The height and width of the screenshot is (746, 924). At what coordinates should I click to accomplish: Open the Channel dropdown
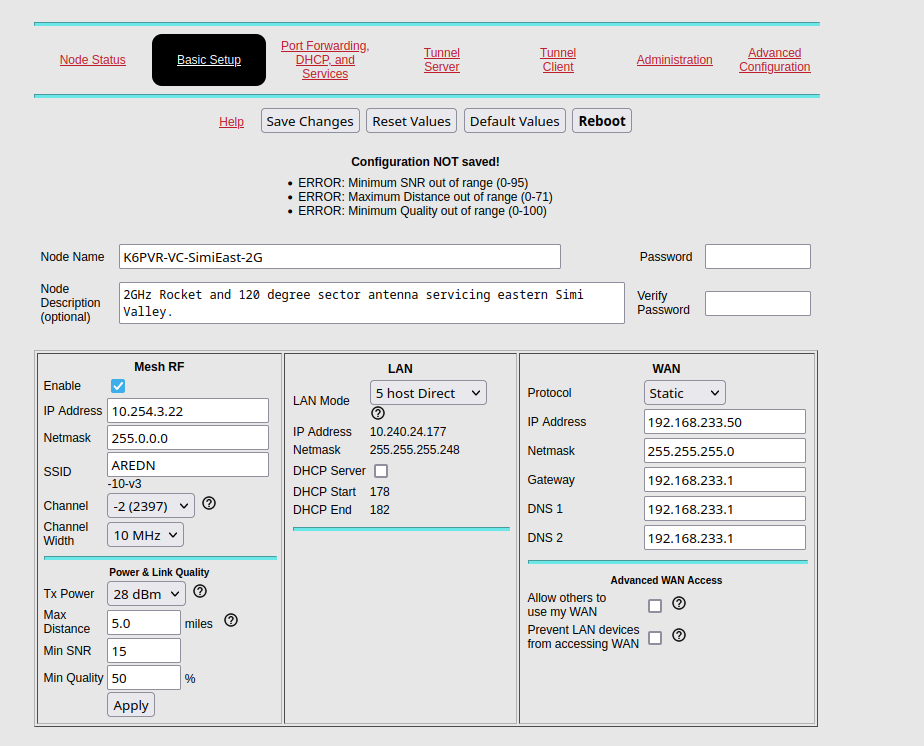[149, 505]
